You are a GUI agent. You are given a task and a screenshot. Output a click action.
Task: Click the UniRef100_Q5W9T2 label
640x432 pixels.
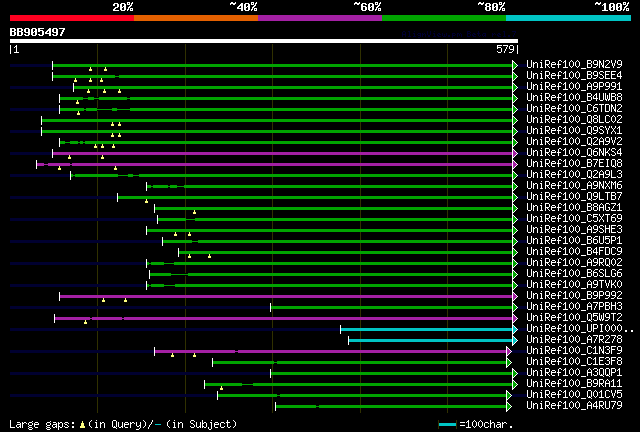point(574,318)
